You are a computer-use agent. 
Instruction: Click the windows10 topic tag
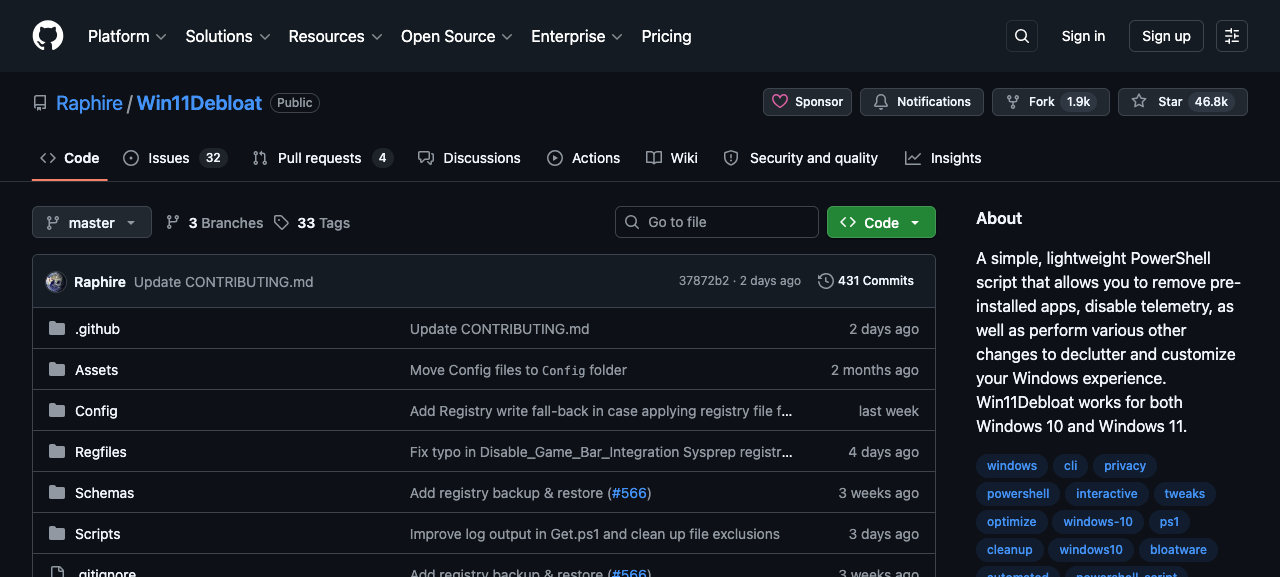[1091, 550]
